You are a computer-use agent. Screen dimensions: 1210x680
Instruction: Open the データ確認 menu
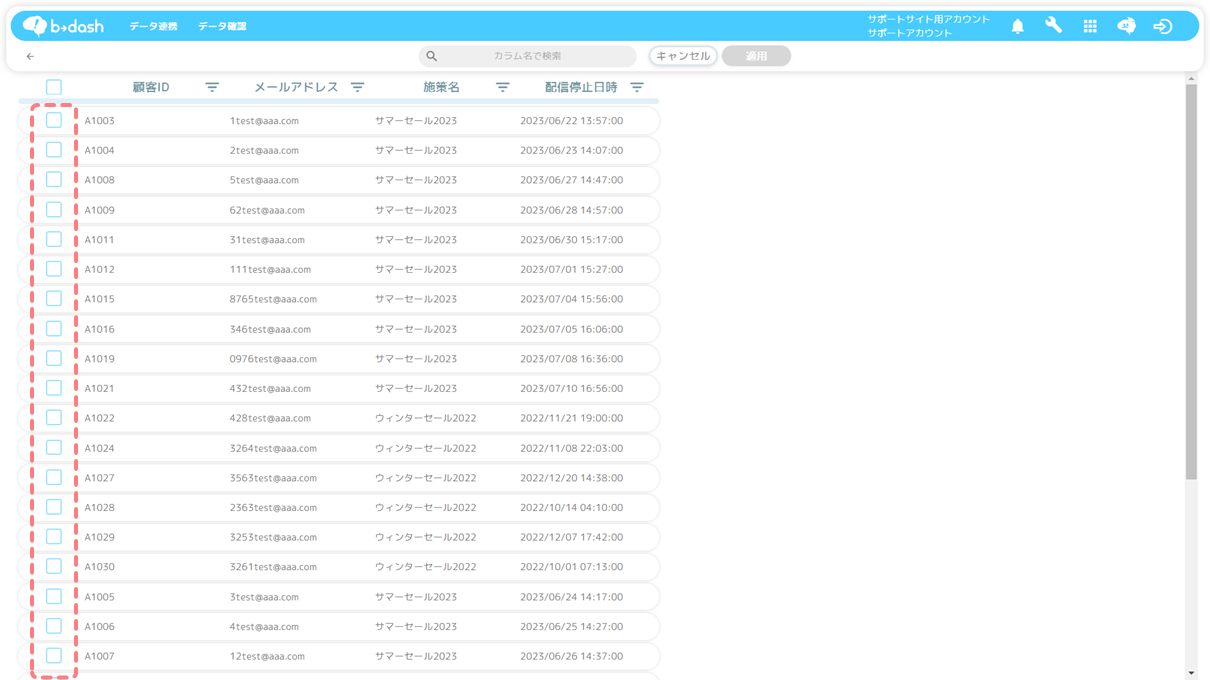pos(222,27)
